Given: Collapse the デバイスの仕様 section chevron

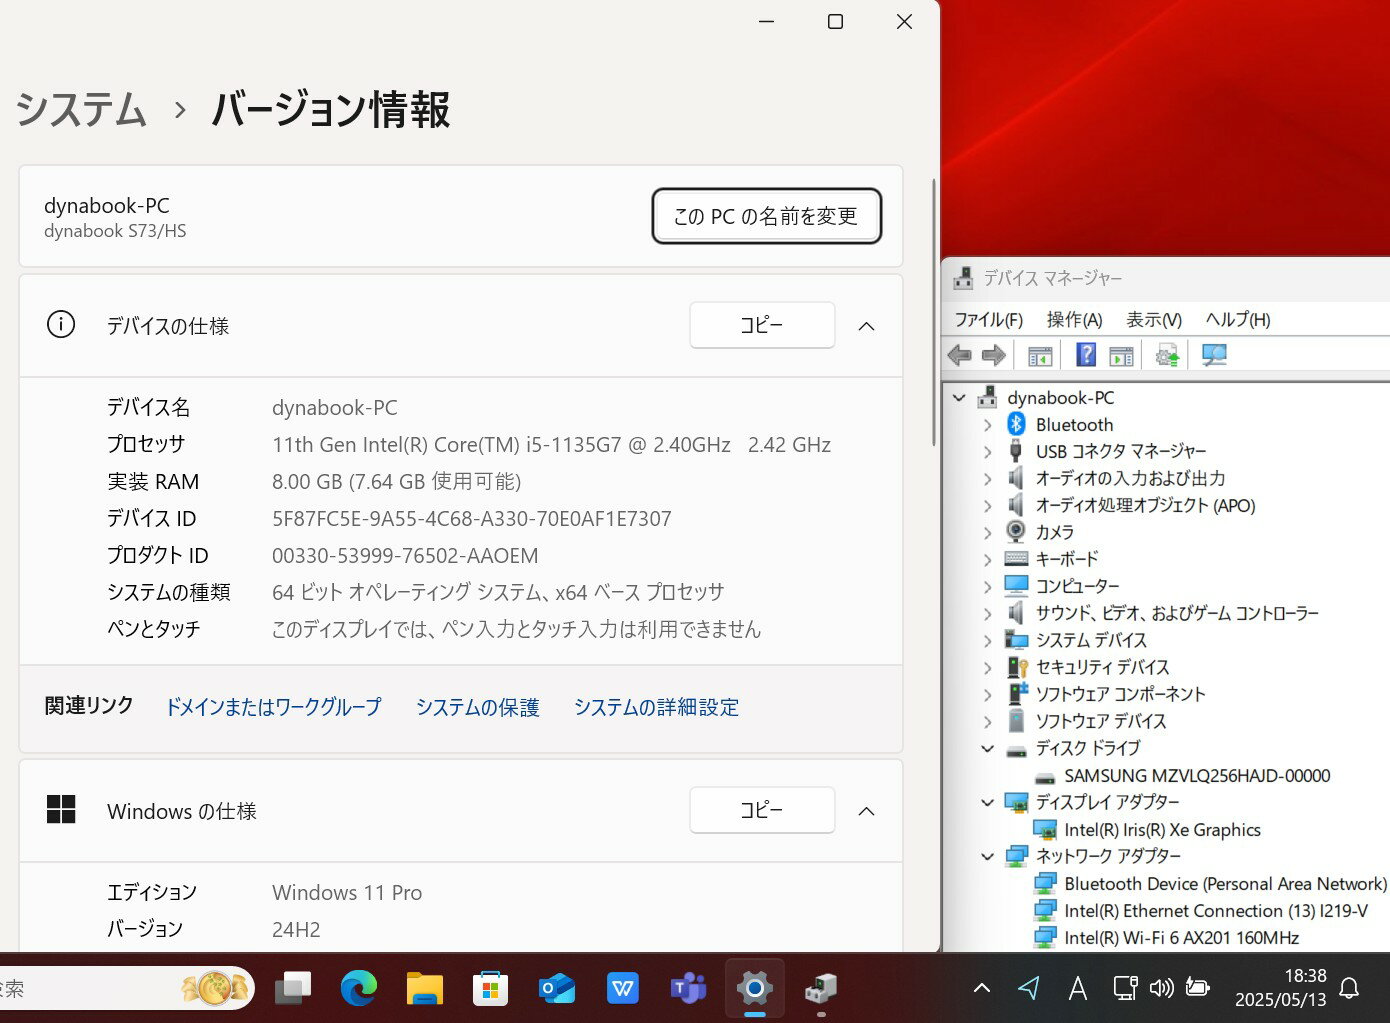Looking at the screenshot, I should 866,326.
